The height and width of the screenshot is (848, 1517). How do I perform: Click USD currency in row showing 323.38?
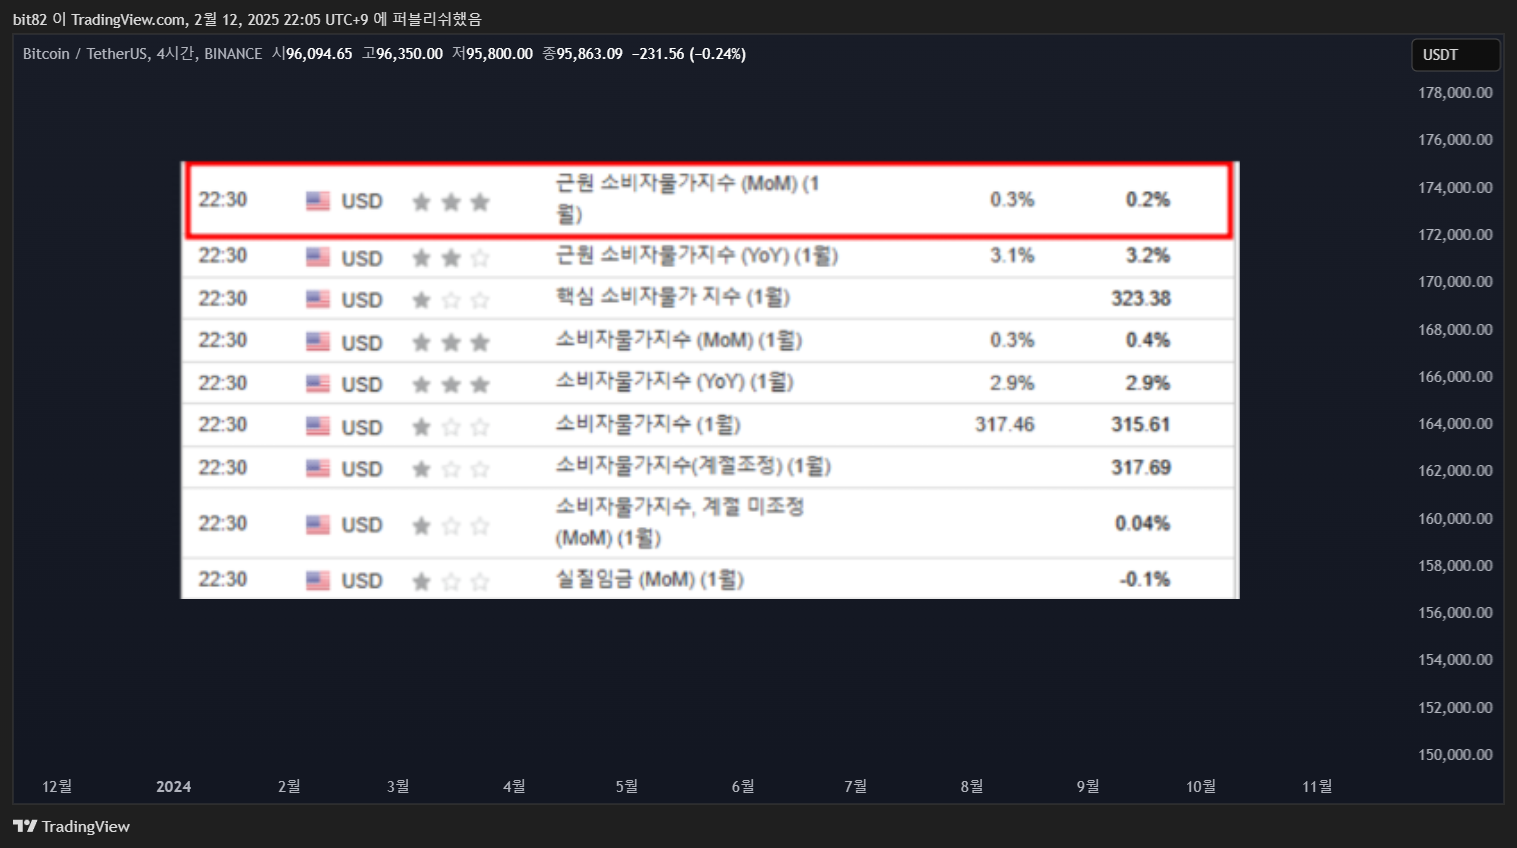click(362, 300)
